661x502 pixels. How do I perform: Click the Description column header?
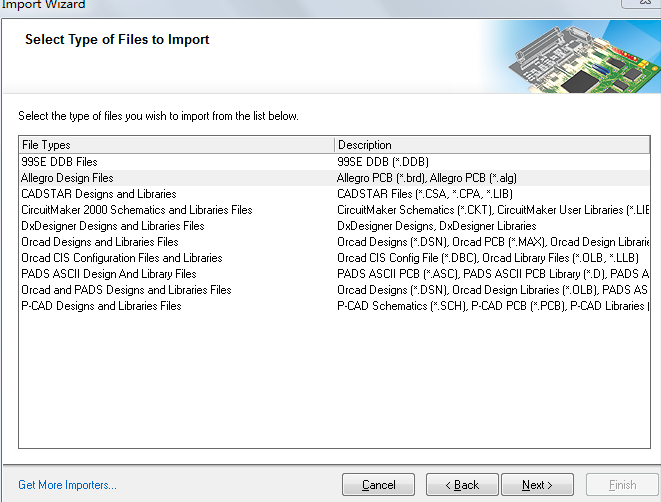pyautogui.click(x=492, y=145)
